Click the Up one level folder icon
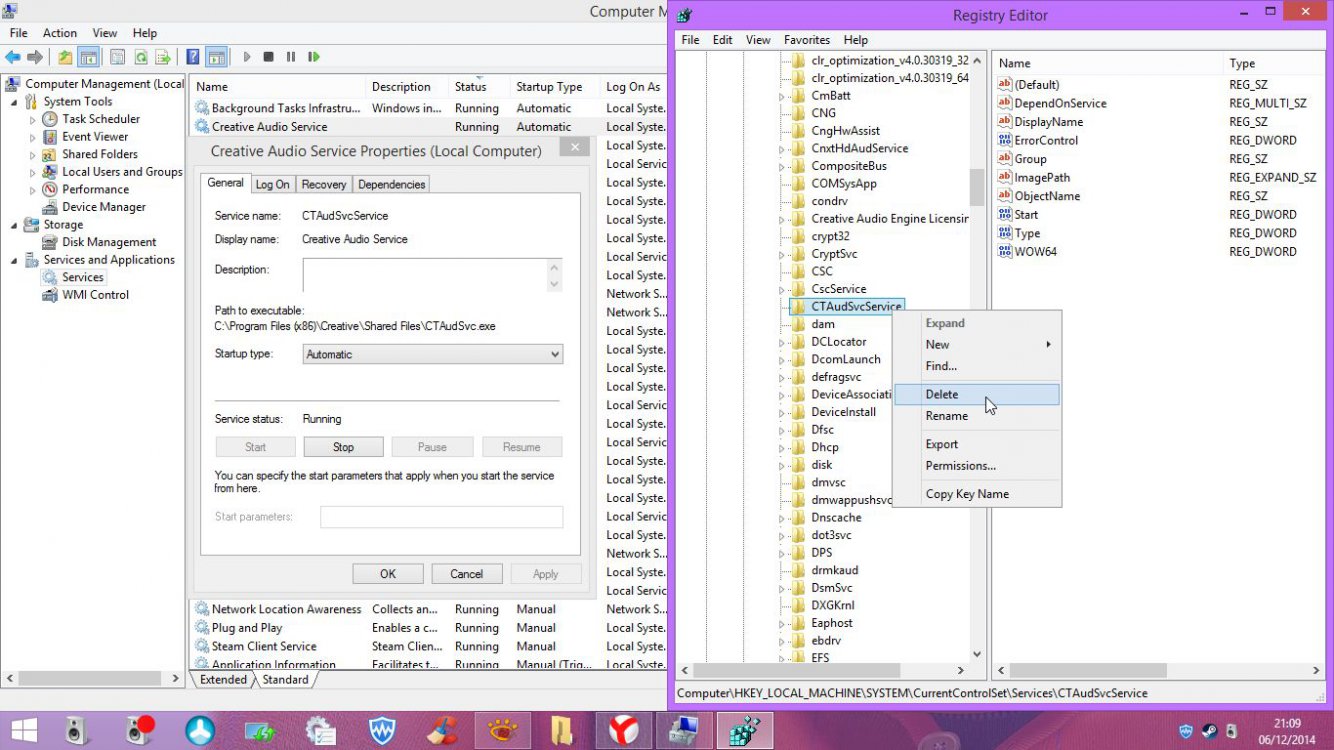The height and width of the screenshot is (750, 1334). 65,57
